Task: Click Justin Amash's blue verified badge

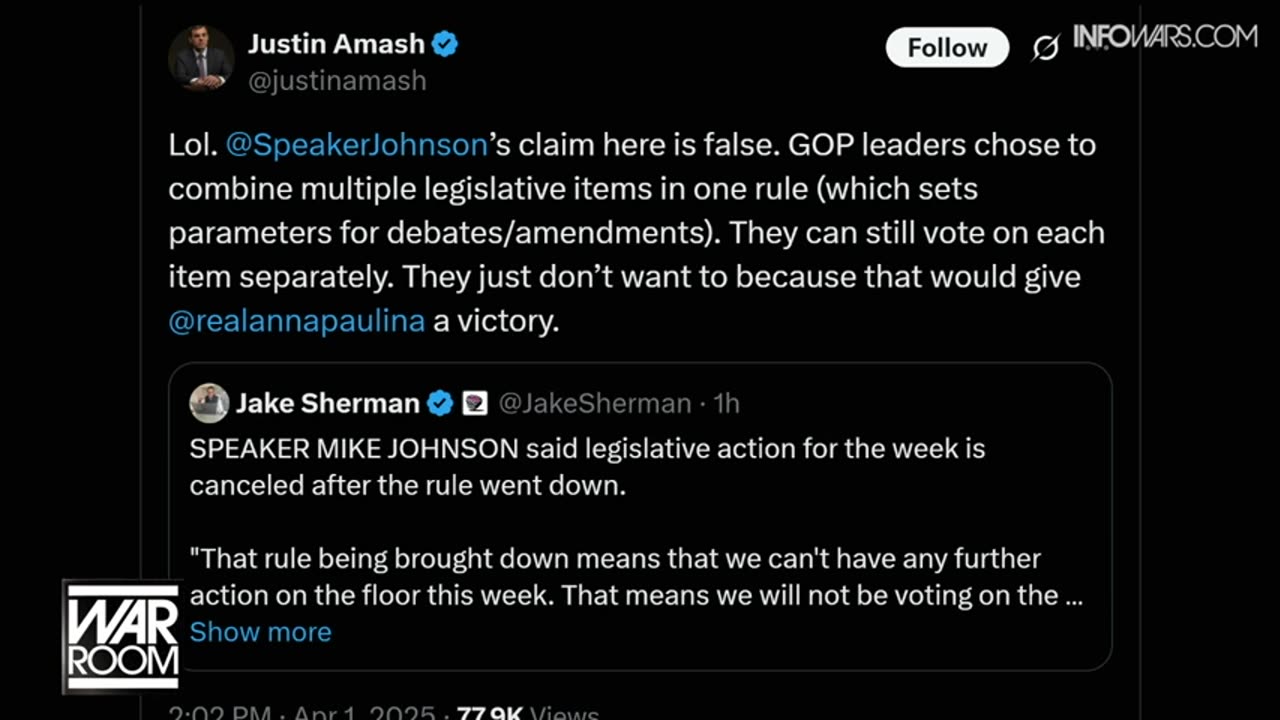Action: [445, 44]
